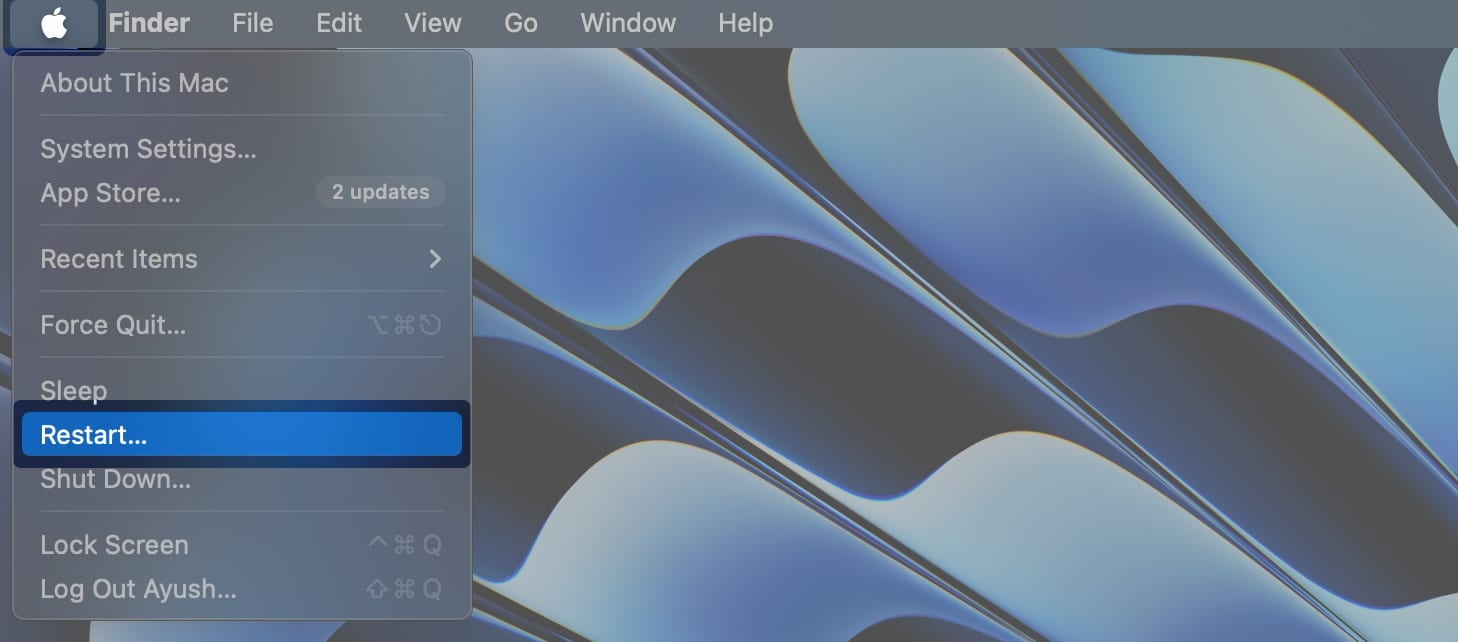Open the Help menu

(x=745, y=23)
